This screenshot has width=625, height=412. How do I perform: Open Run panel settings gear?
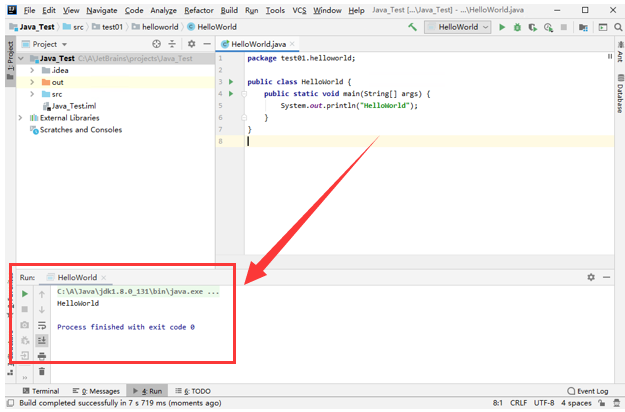(x=591, y=277)
